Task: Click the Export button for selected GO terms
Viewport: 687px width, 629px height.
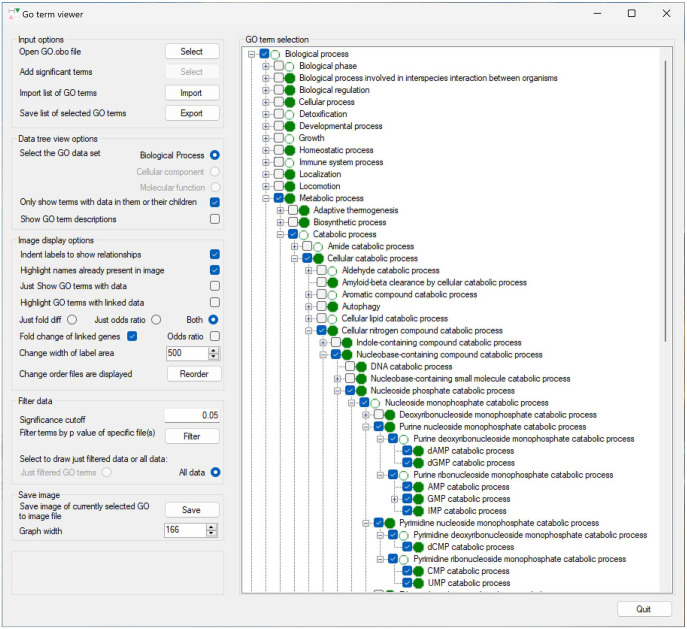Action: point(192,114)
